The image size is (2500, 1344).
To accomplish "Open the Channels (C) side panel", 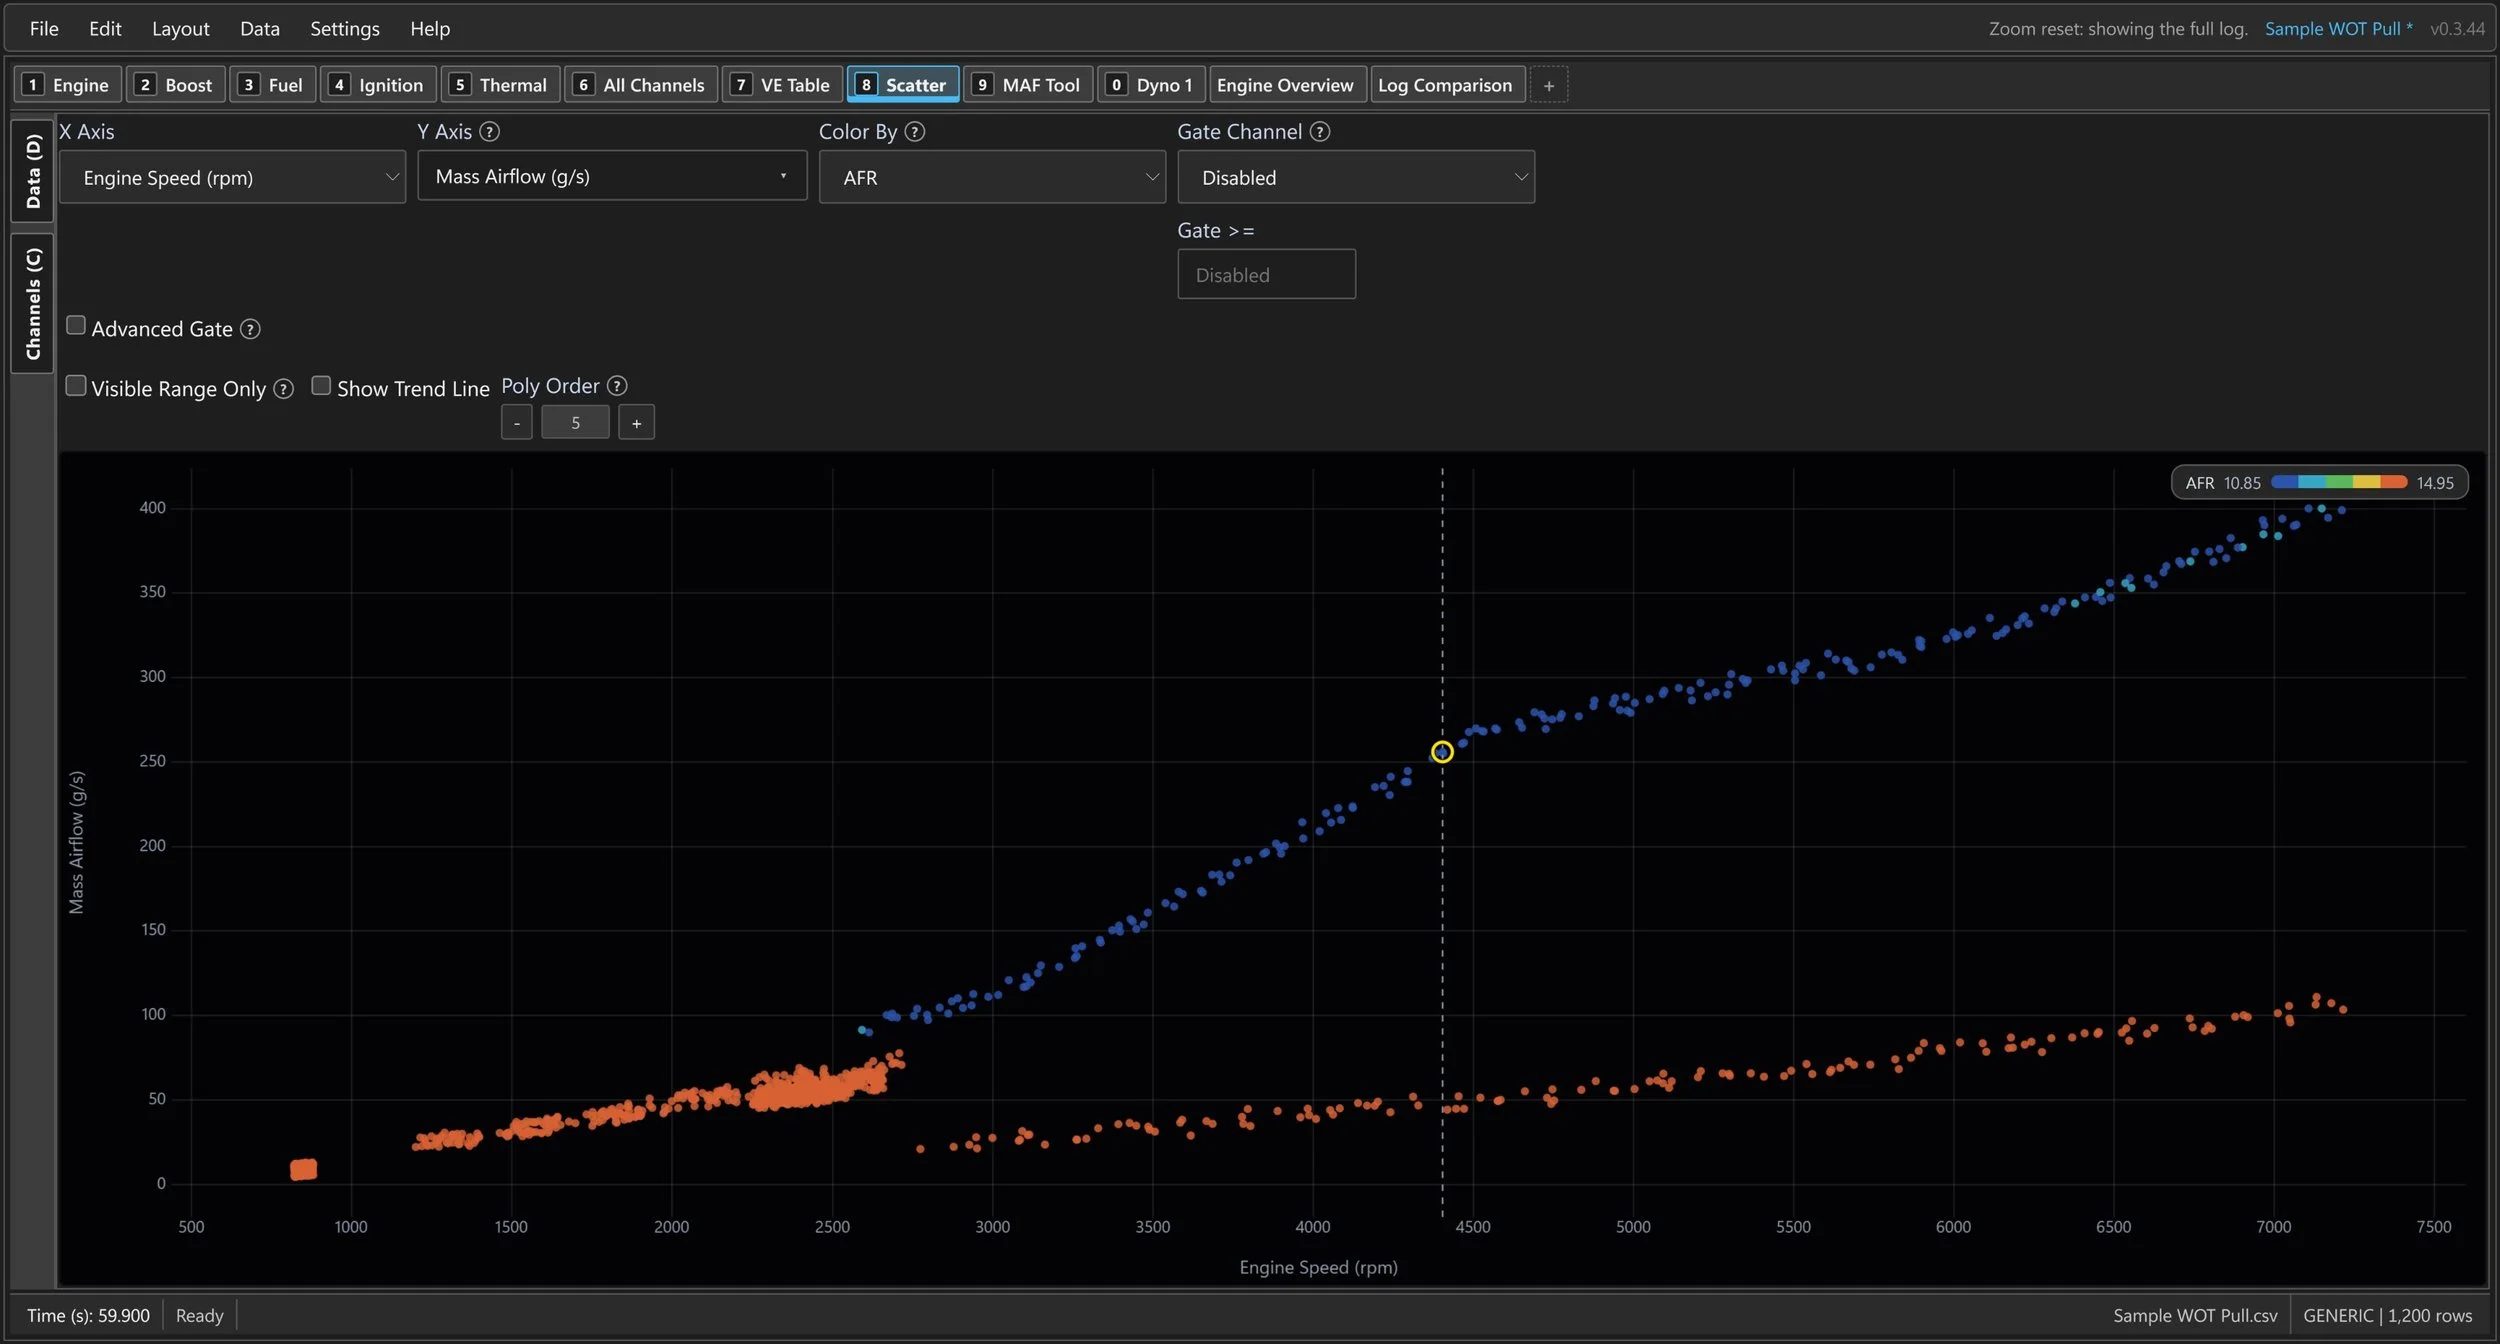I will coord(32,303).
